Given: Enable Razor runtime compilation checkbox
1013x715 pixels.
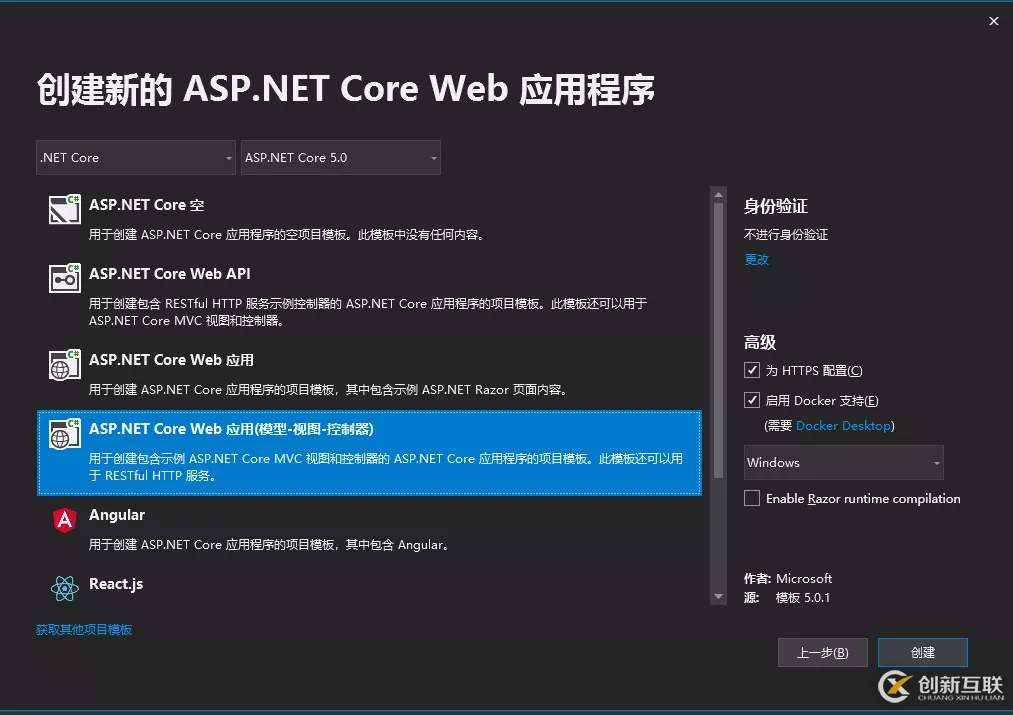Looking at the screenshot, I should tap(751, 499).
